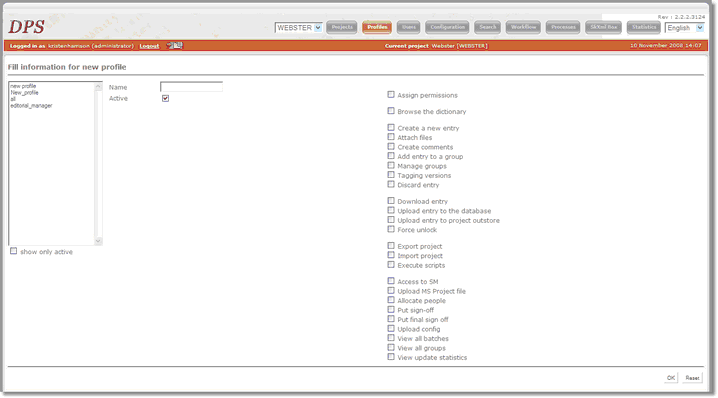Viewport: 718px width, 398px height.
Task: Click the icon next to Logout
Action: 174,45
